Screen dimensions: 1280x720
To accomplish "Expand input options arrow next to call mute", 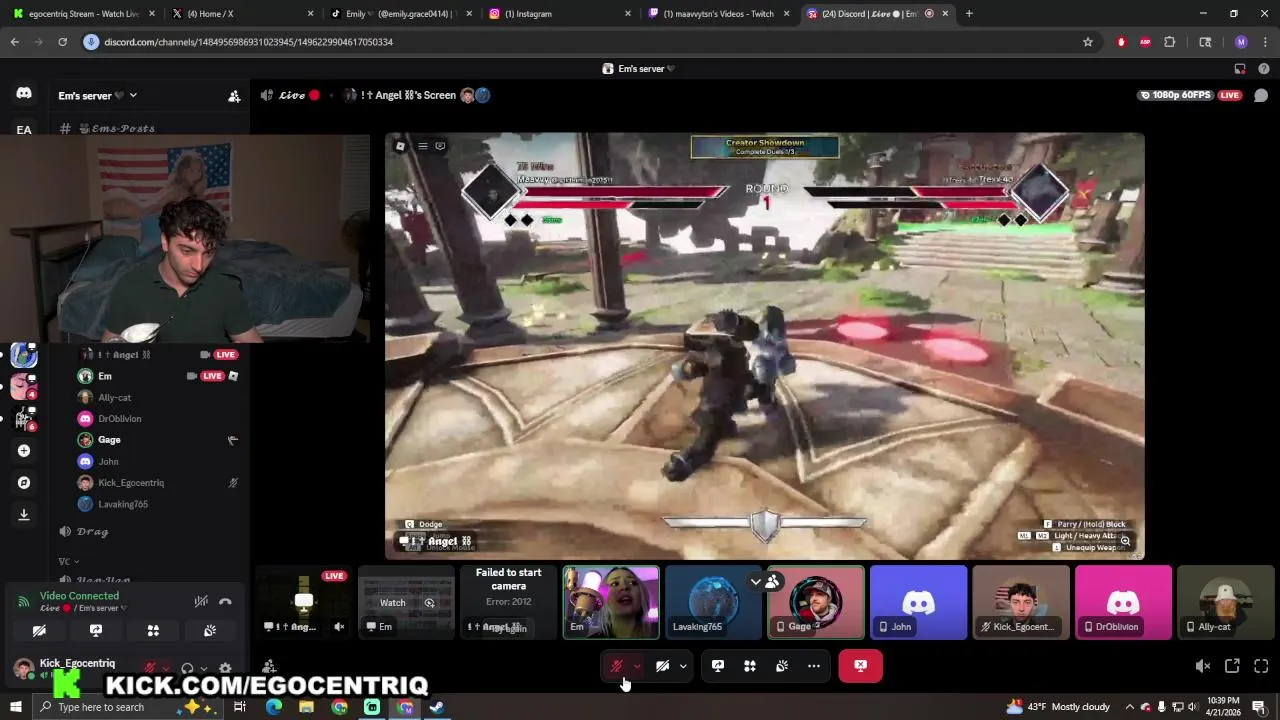I will 637,666.
